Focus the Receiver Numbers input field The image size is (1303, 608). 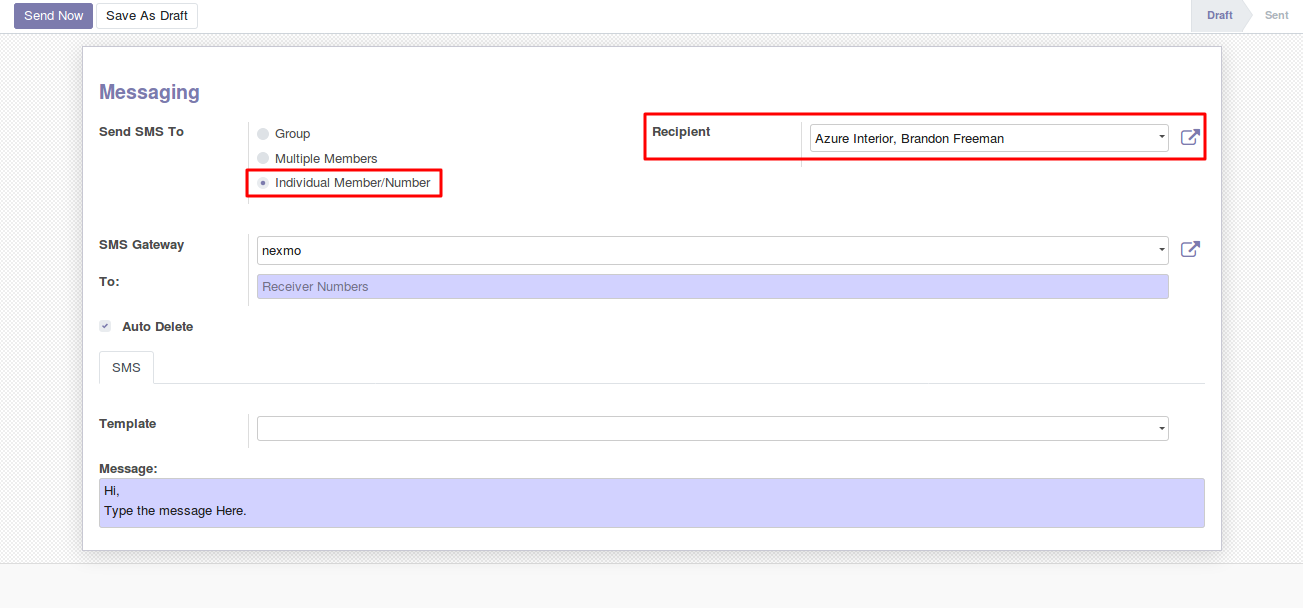click(x=712, y=287)
